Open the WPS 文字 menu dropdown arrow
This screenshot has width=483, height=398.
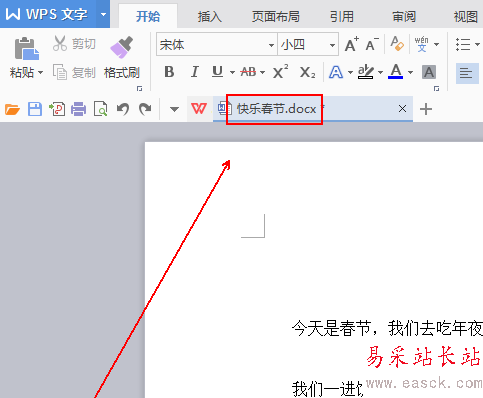tap(103, 14)
